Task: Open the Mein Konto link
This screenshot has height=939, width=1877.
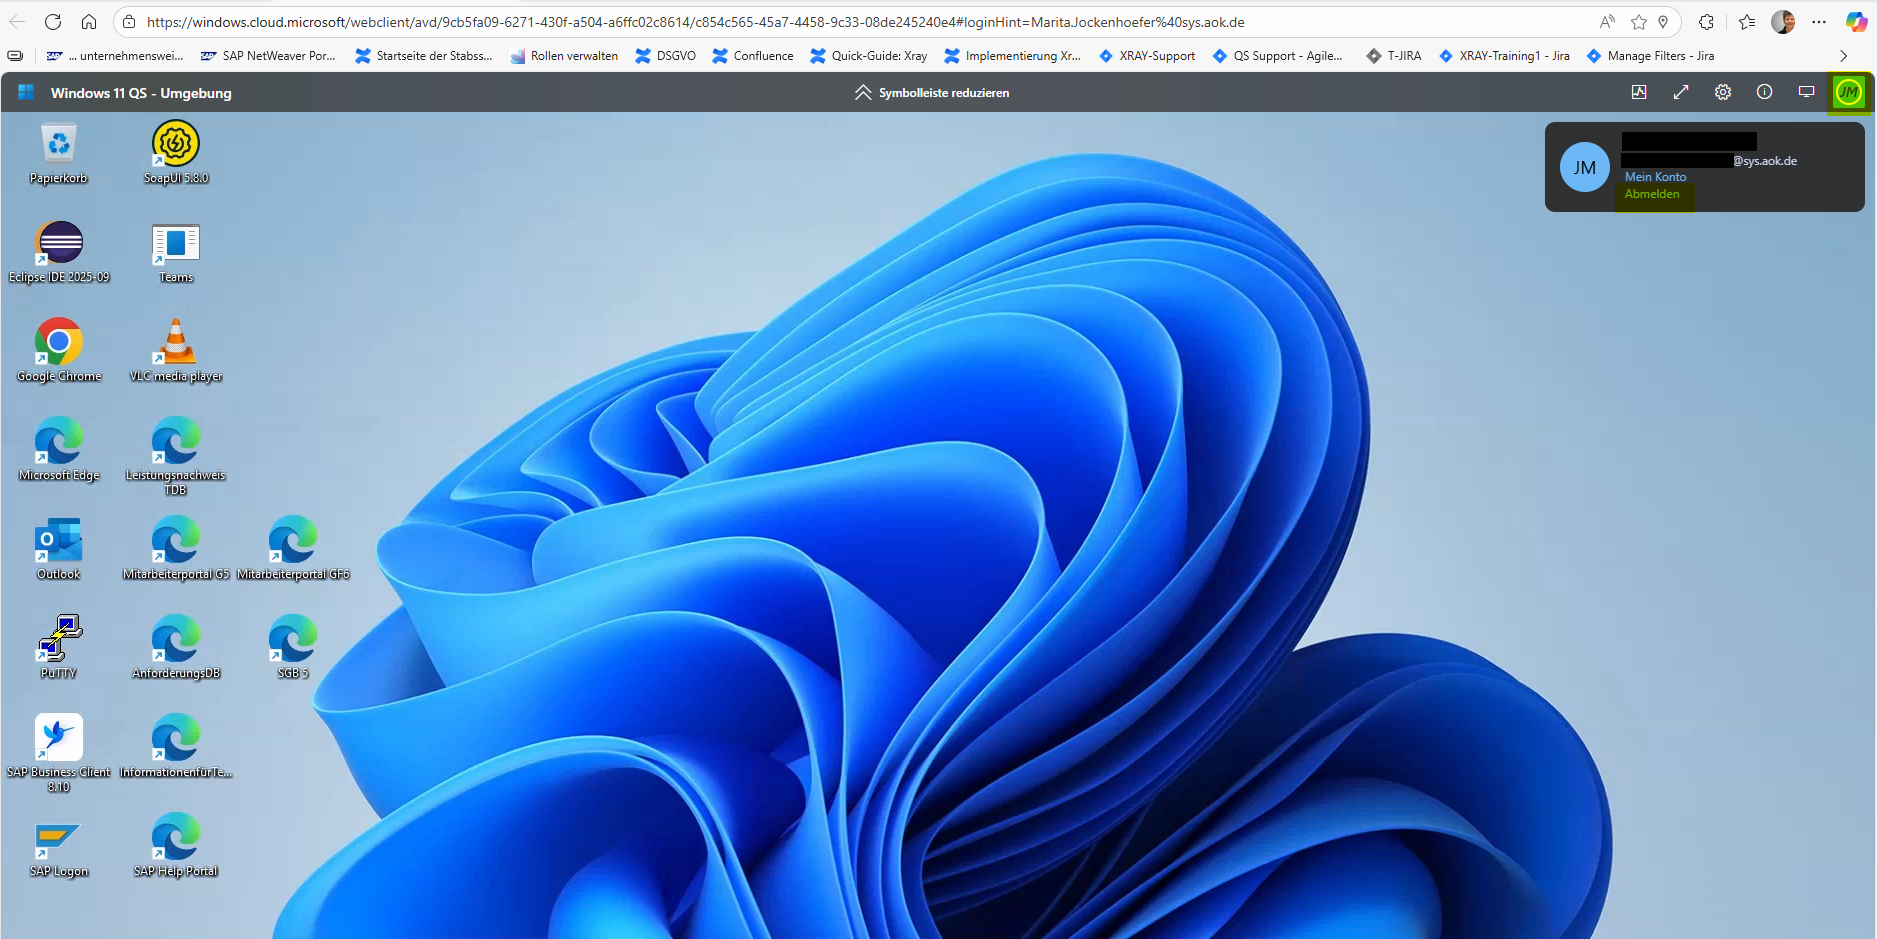Action: (x=1655, y=177)
